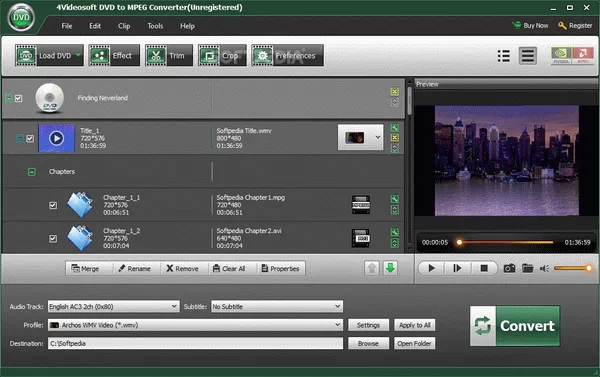Toggle AMD APP acceleration icon
600x377 pixels.
pyautogui.click(x=583, y=56)
